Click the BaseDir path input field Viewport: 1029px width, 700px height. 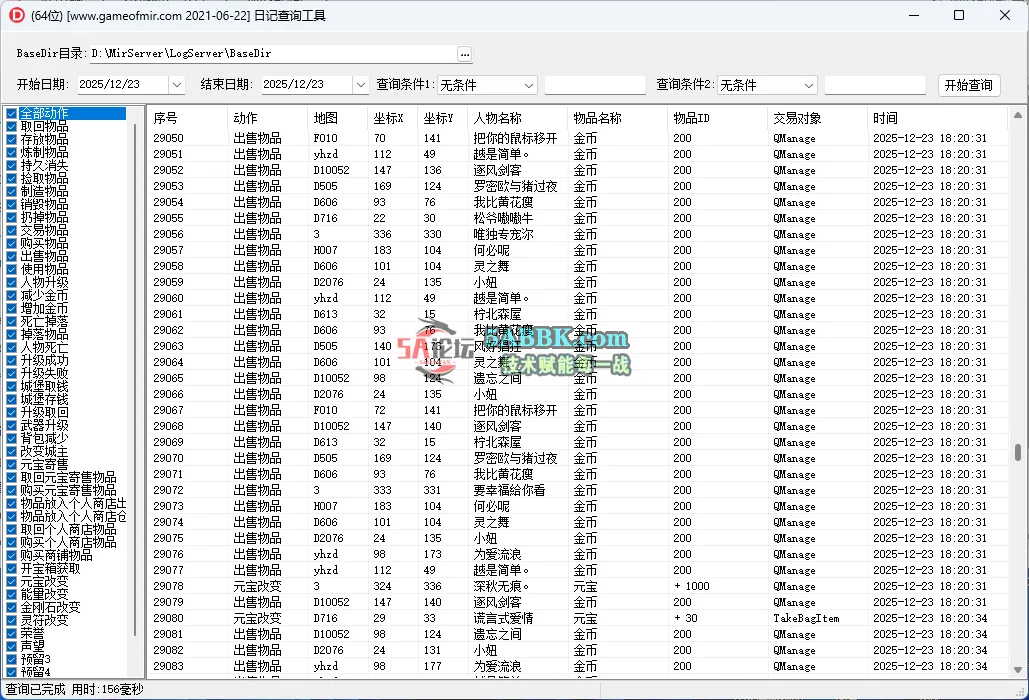point(250,53)
